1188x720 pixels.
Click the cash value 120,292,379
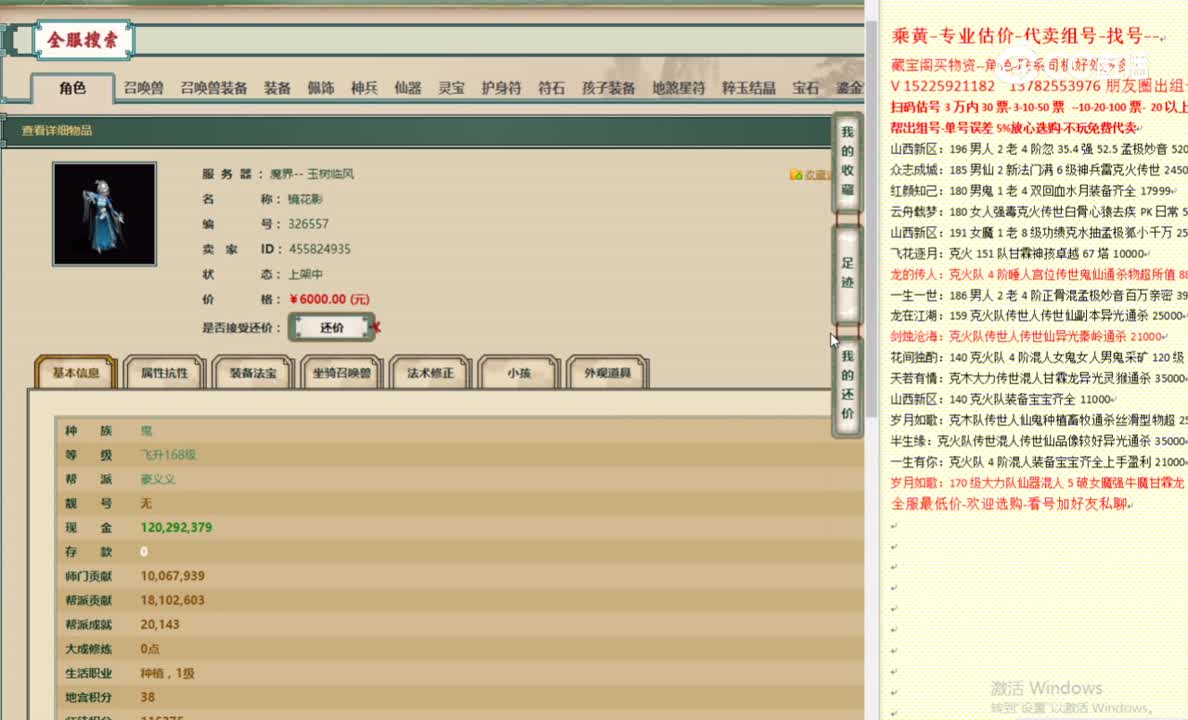[x=176, y=527]
